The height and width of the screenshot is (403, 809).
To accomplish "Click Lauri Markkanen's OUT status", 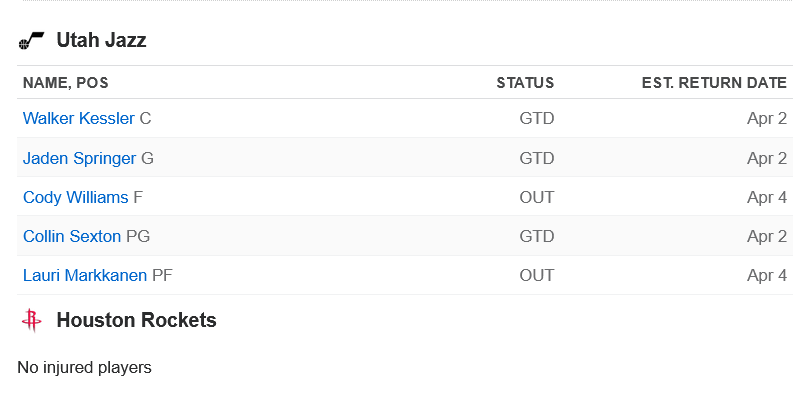I will [537, 276].
